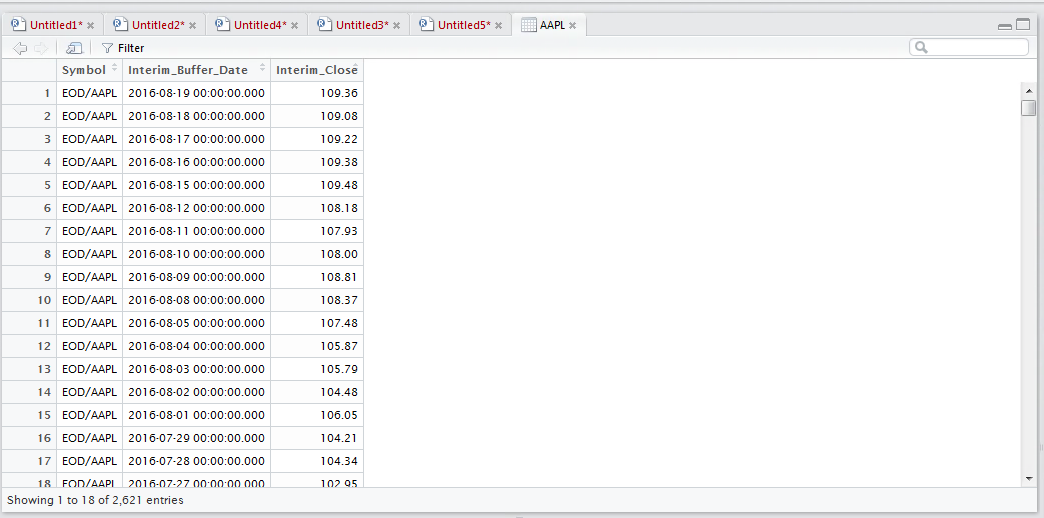Select the close value 108.18
This screenshot has width=1044, height=518.
click(317, 208)
